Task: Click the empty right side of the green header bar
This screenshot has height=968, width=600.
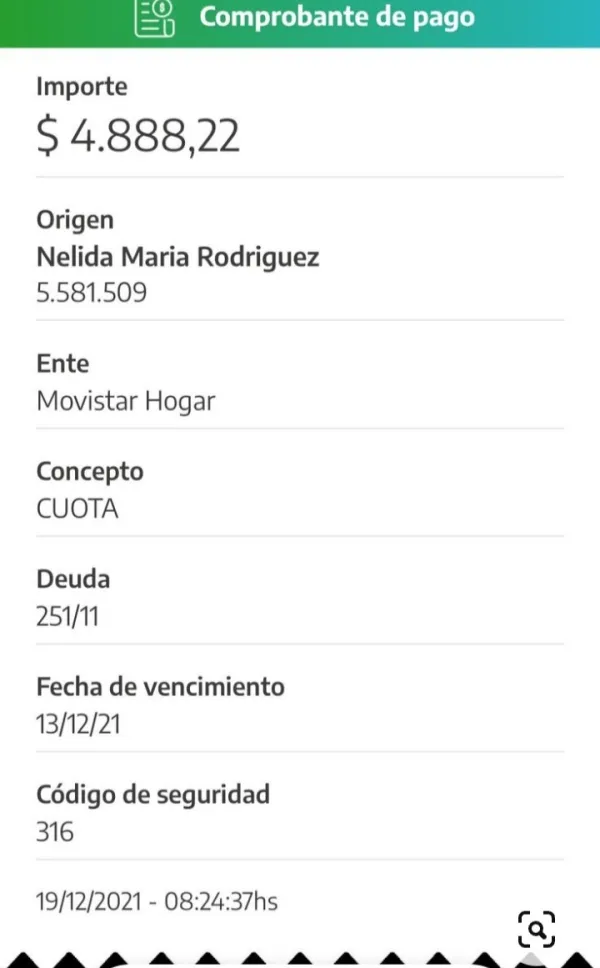Action: 545,20
